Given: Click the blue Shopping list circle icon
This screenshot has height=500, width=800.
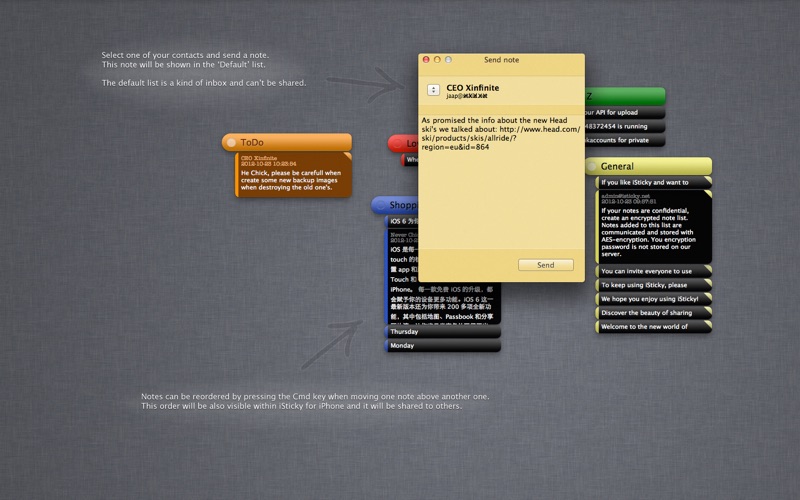Looking at the screenshot, I should 381,205.
